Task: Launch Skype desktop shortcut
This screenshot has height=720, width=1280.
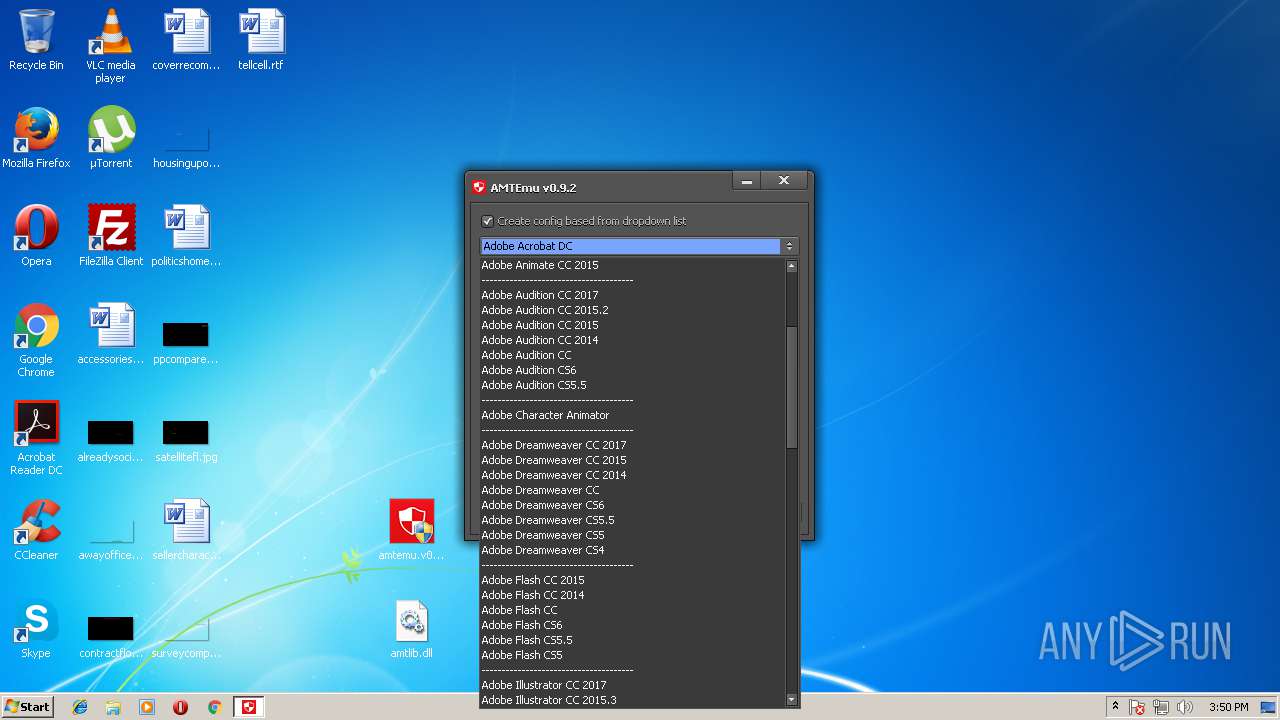Action: (x=36, y=629)
